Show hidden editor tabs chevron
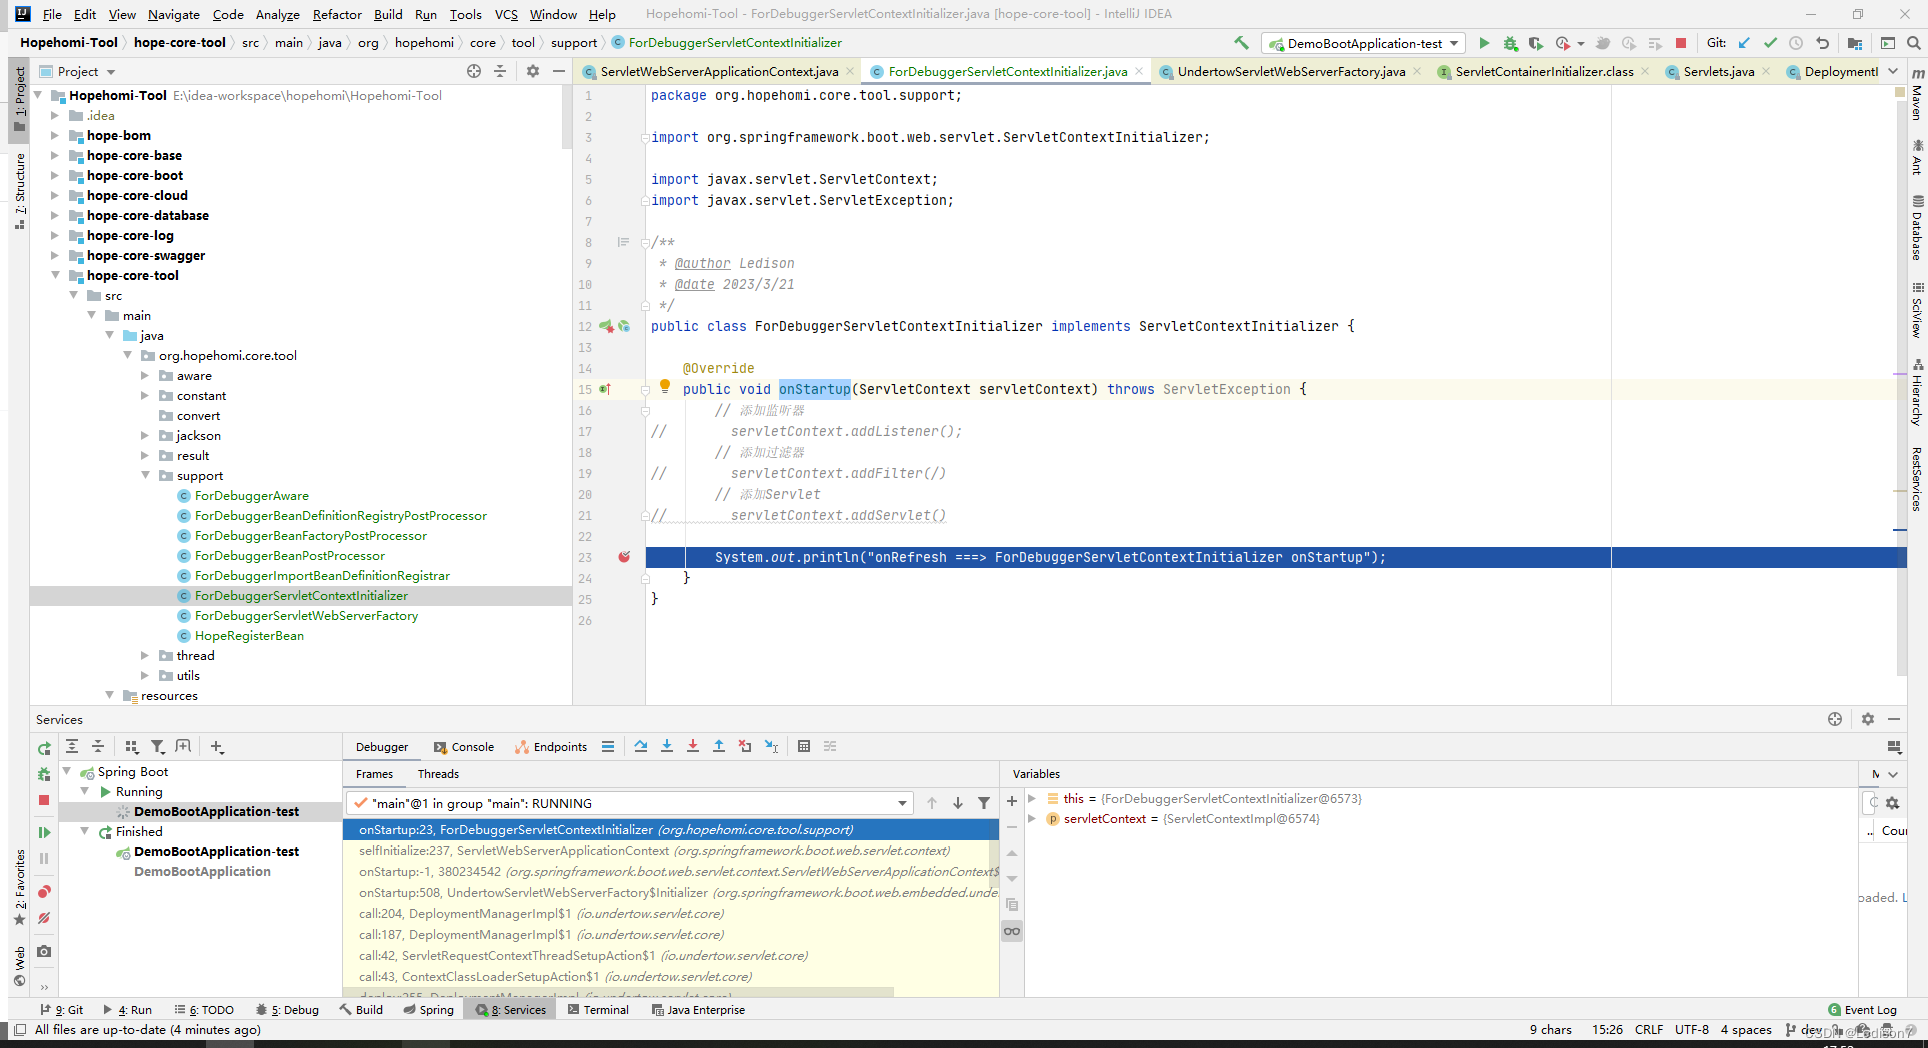Screen dimensions: 1928x1048 pos(1893,71)
